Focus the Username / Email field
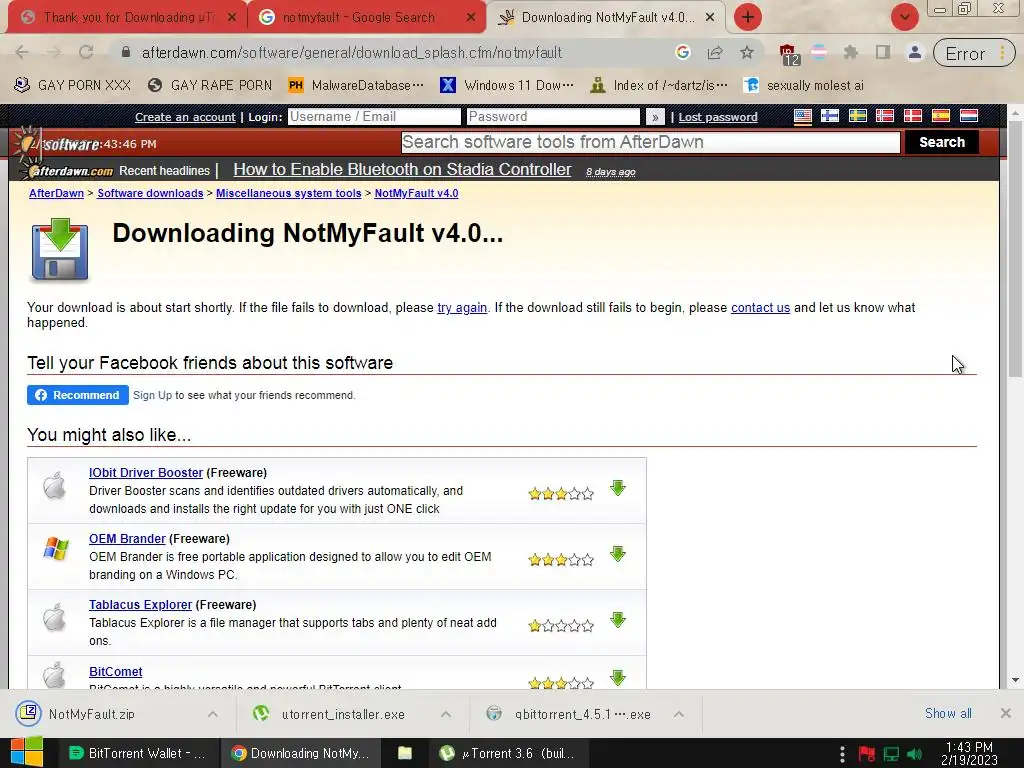 [374, 116]
